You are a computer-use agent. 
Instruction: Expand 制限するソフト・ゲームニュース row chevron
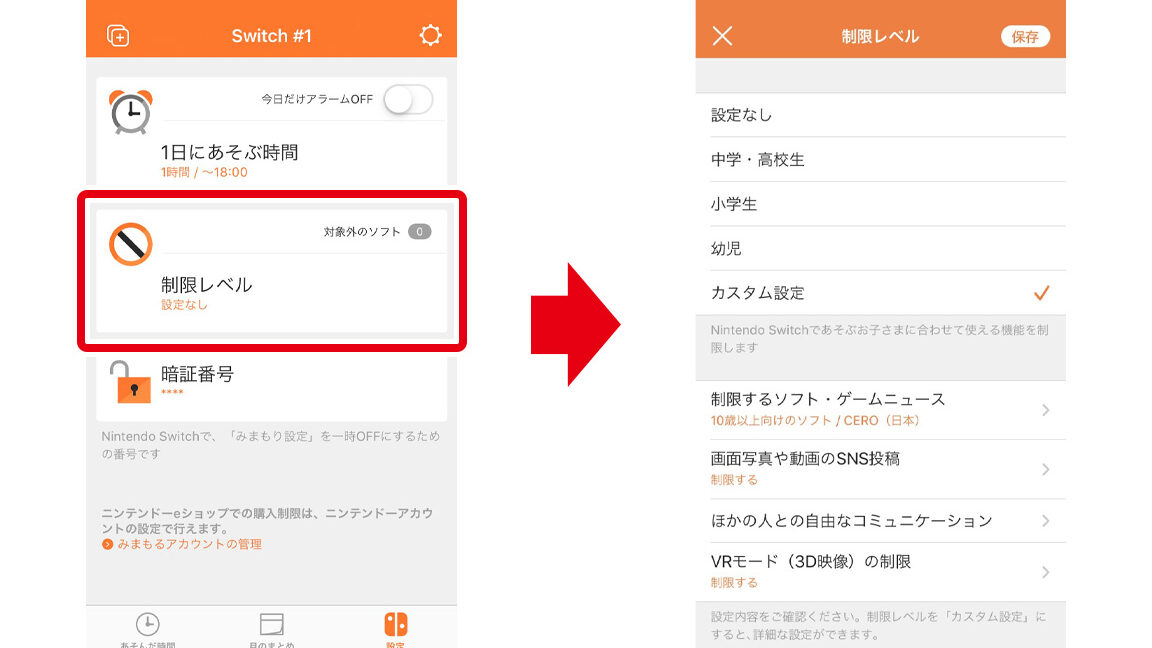point(1045,410)
